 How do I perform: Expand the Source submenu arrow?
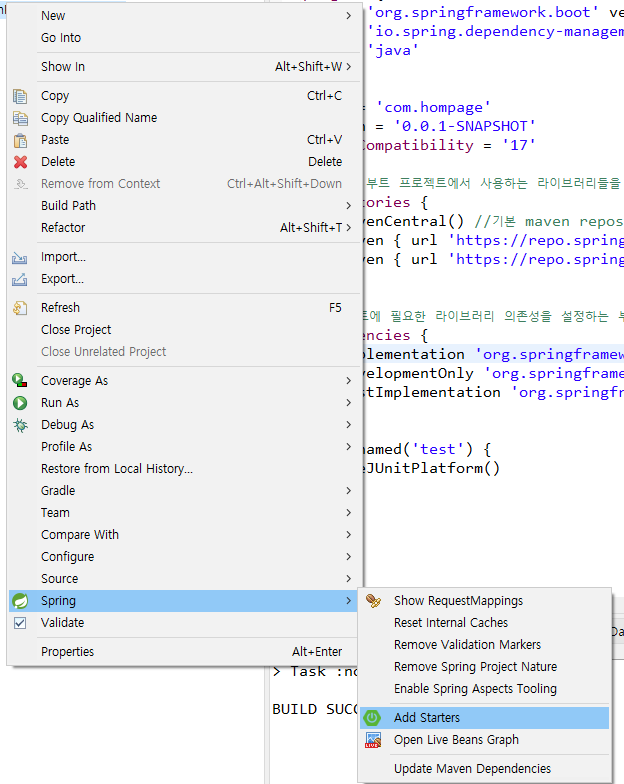[x=348, y=579]
